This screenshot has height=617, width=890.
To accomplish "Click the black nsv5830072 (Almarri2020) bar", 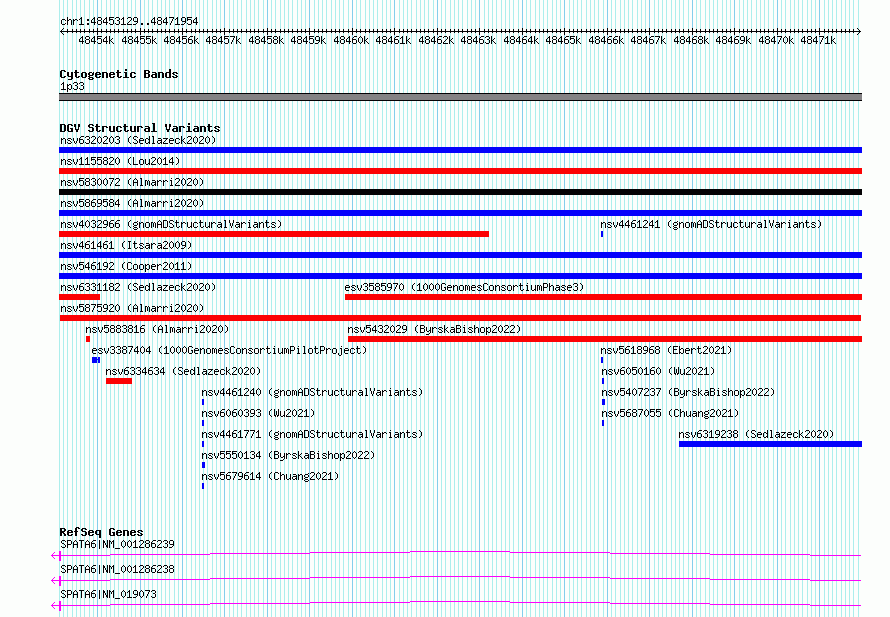I will [460, 192].
